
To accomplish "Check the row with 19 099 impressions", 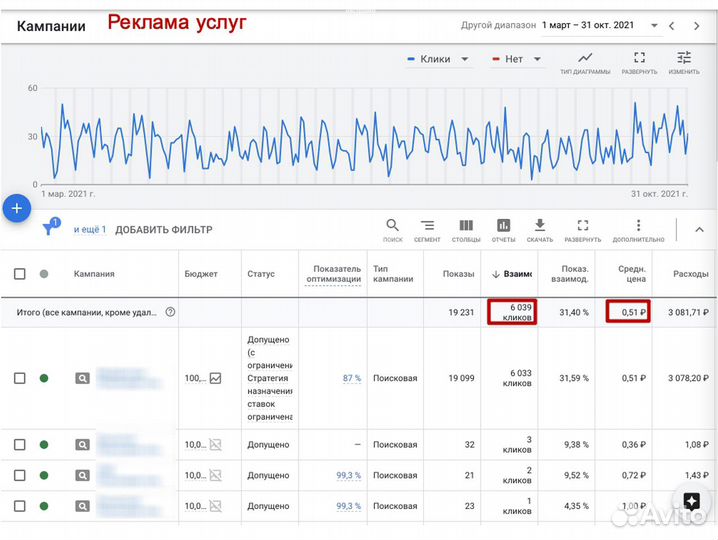I will 20,378.
